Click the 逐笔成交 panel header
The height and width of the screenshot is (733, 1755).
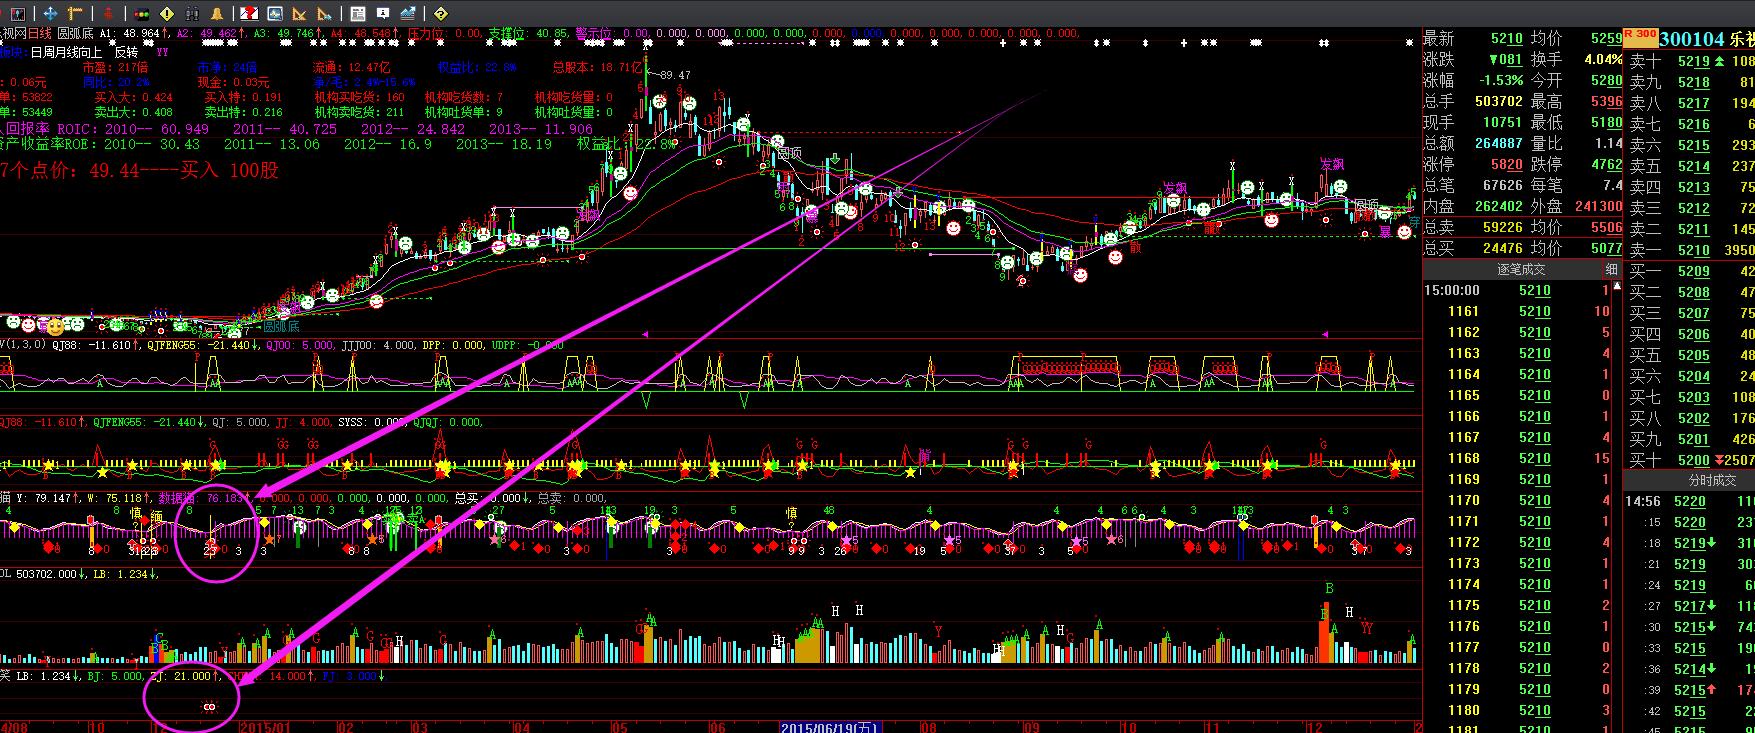[1521, 269]
